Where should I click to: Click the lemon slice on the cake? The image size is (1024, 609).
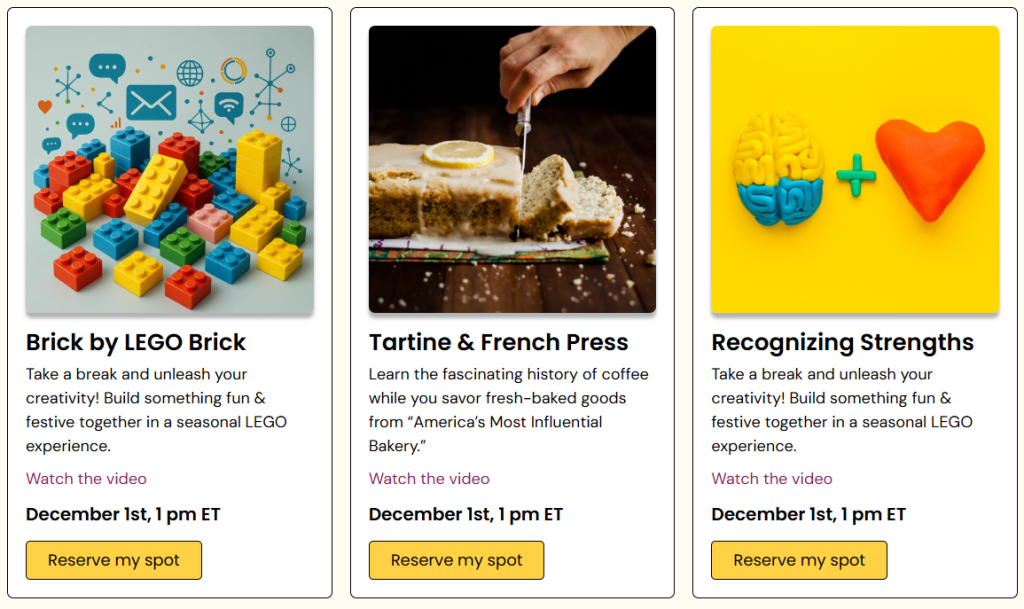(x=458, y=153)
